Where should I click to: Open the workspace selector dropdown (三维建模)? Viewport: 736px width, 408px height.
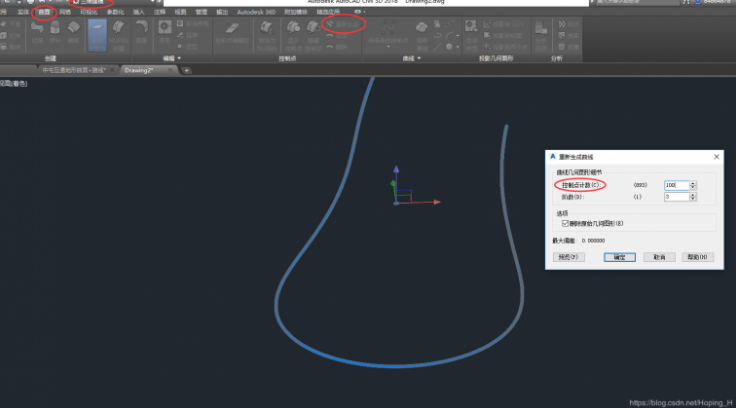(113, 2)
